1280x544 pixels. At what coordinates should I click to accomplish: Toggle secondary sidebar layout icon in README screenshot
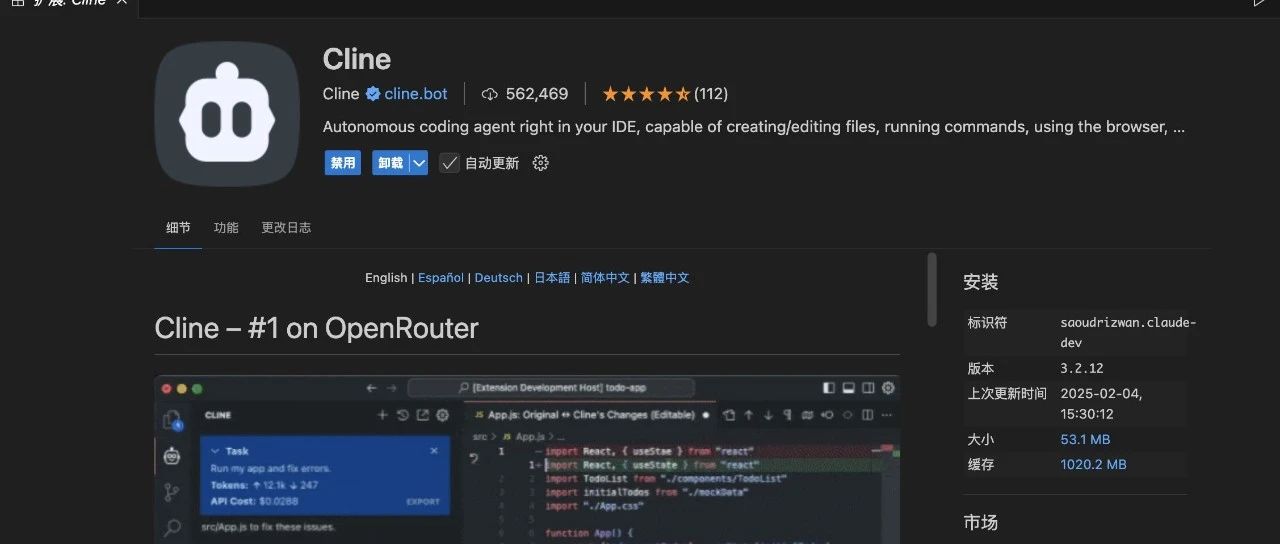coord(868,388)
